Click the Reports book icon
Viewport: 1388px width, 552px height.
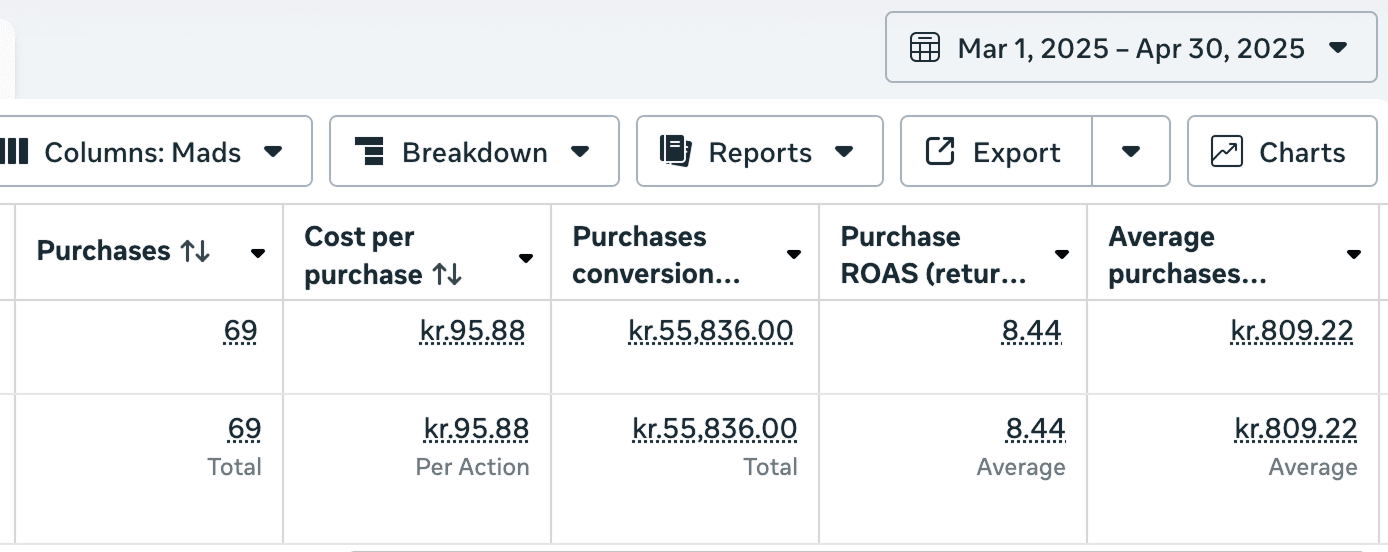[x=676, y=152]
